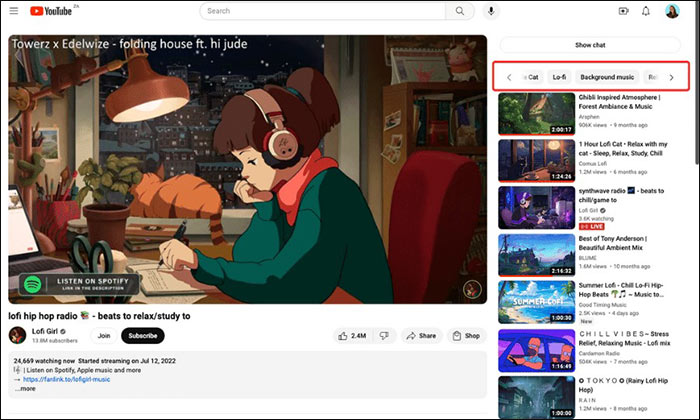Subscribe to Lofi Girl
The width and height of the screenshot is (700, 420).
143,336
